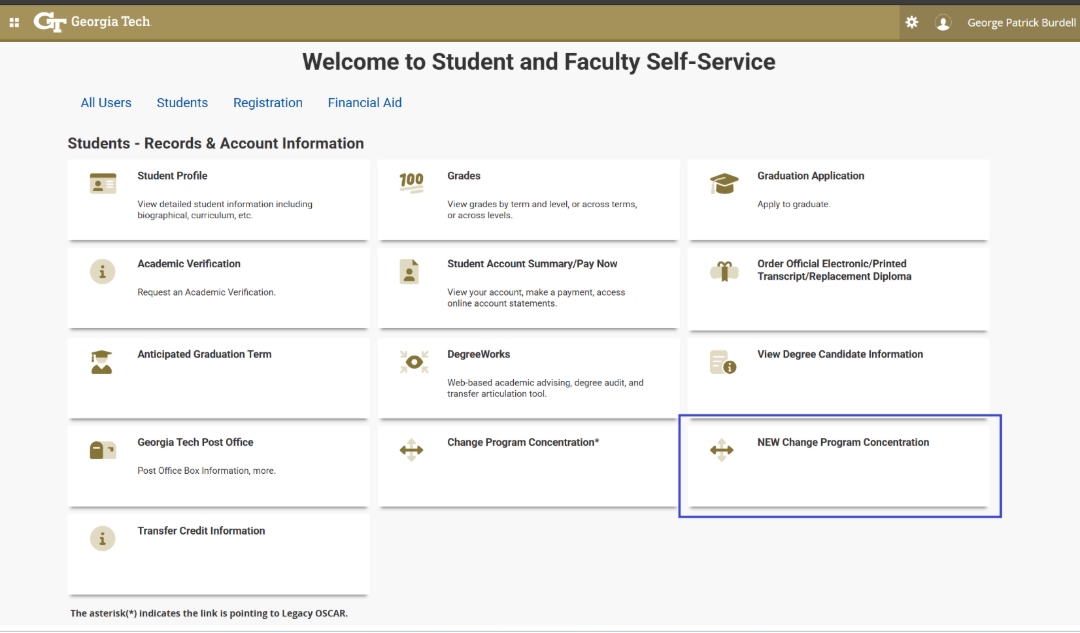Click the Transfer Credit Information info icon
This screenshot has width=1080, height=633.
click(103, 538)
